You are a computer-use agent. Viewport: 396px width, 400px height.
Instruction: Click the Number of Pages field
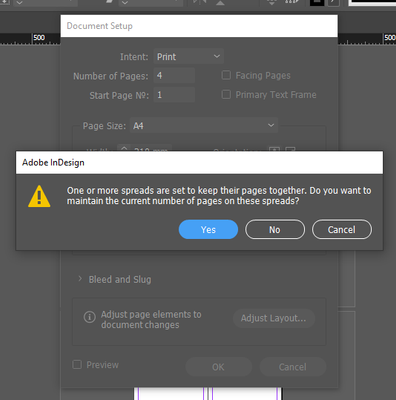(x=174, y=75)
